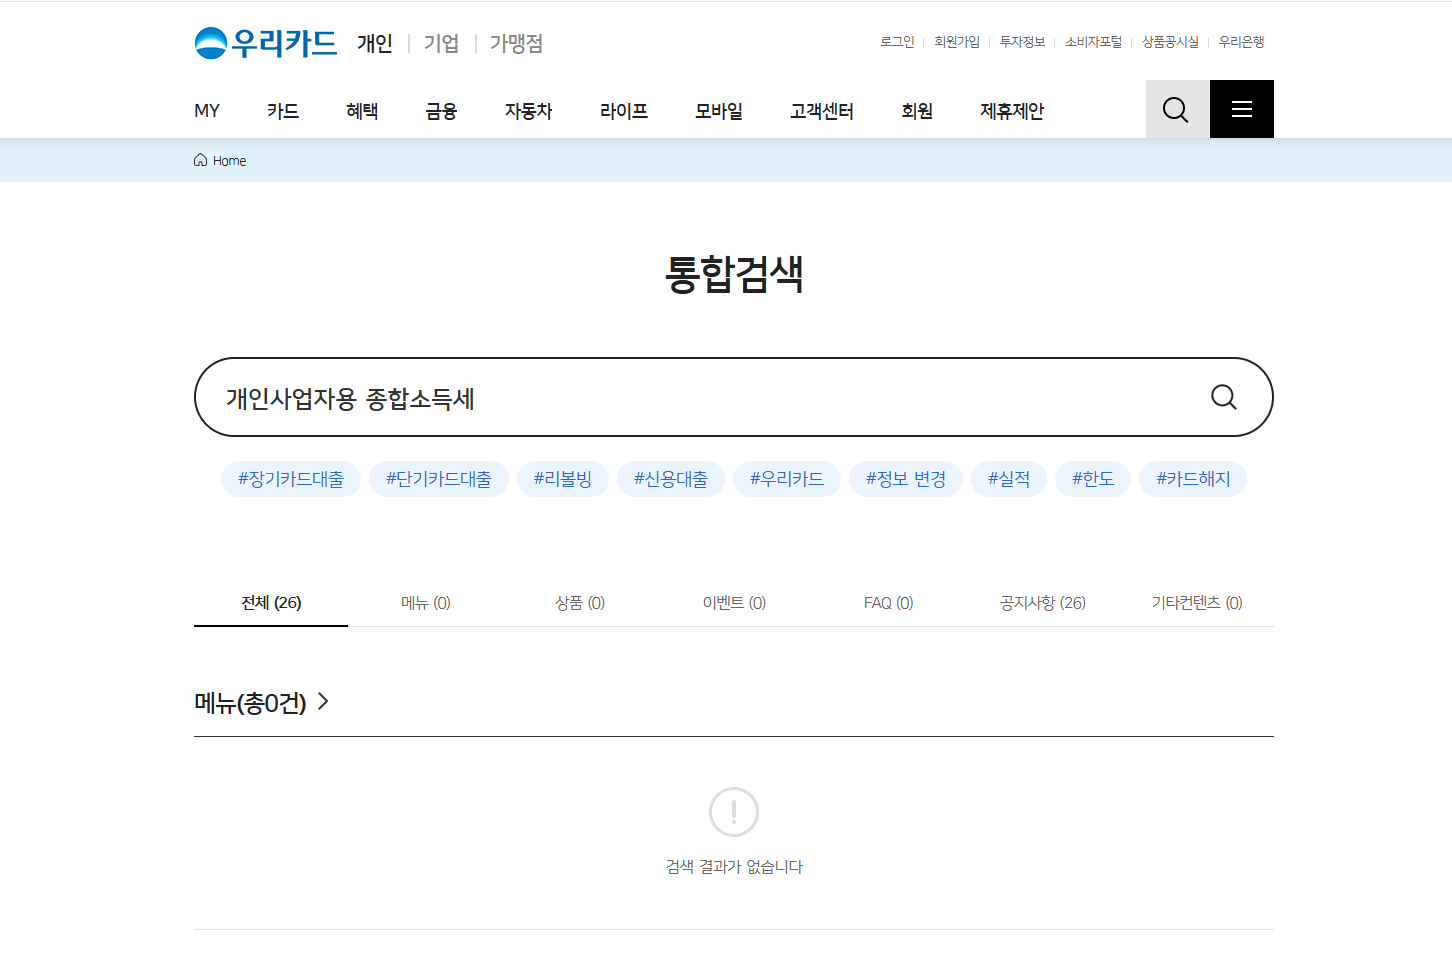This screenshot has width=1452, height=975.
Task: Click the exclamation icon in the empty results area
Action: 733,812
